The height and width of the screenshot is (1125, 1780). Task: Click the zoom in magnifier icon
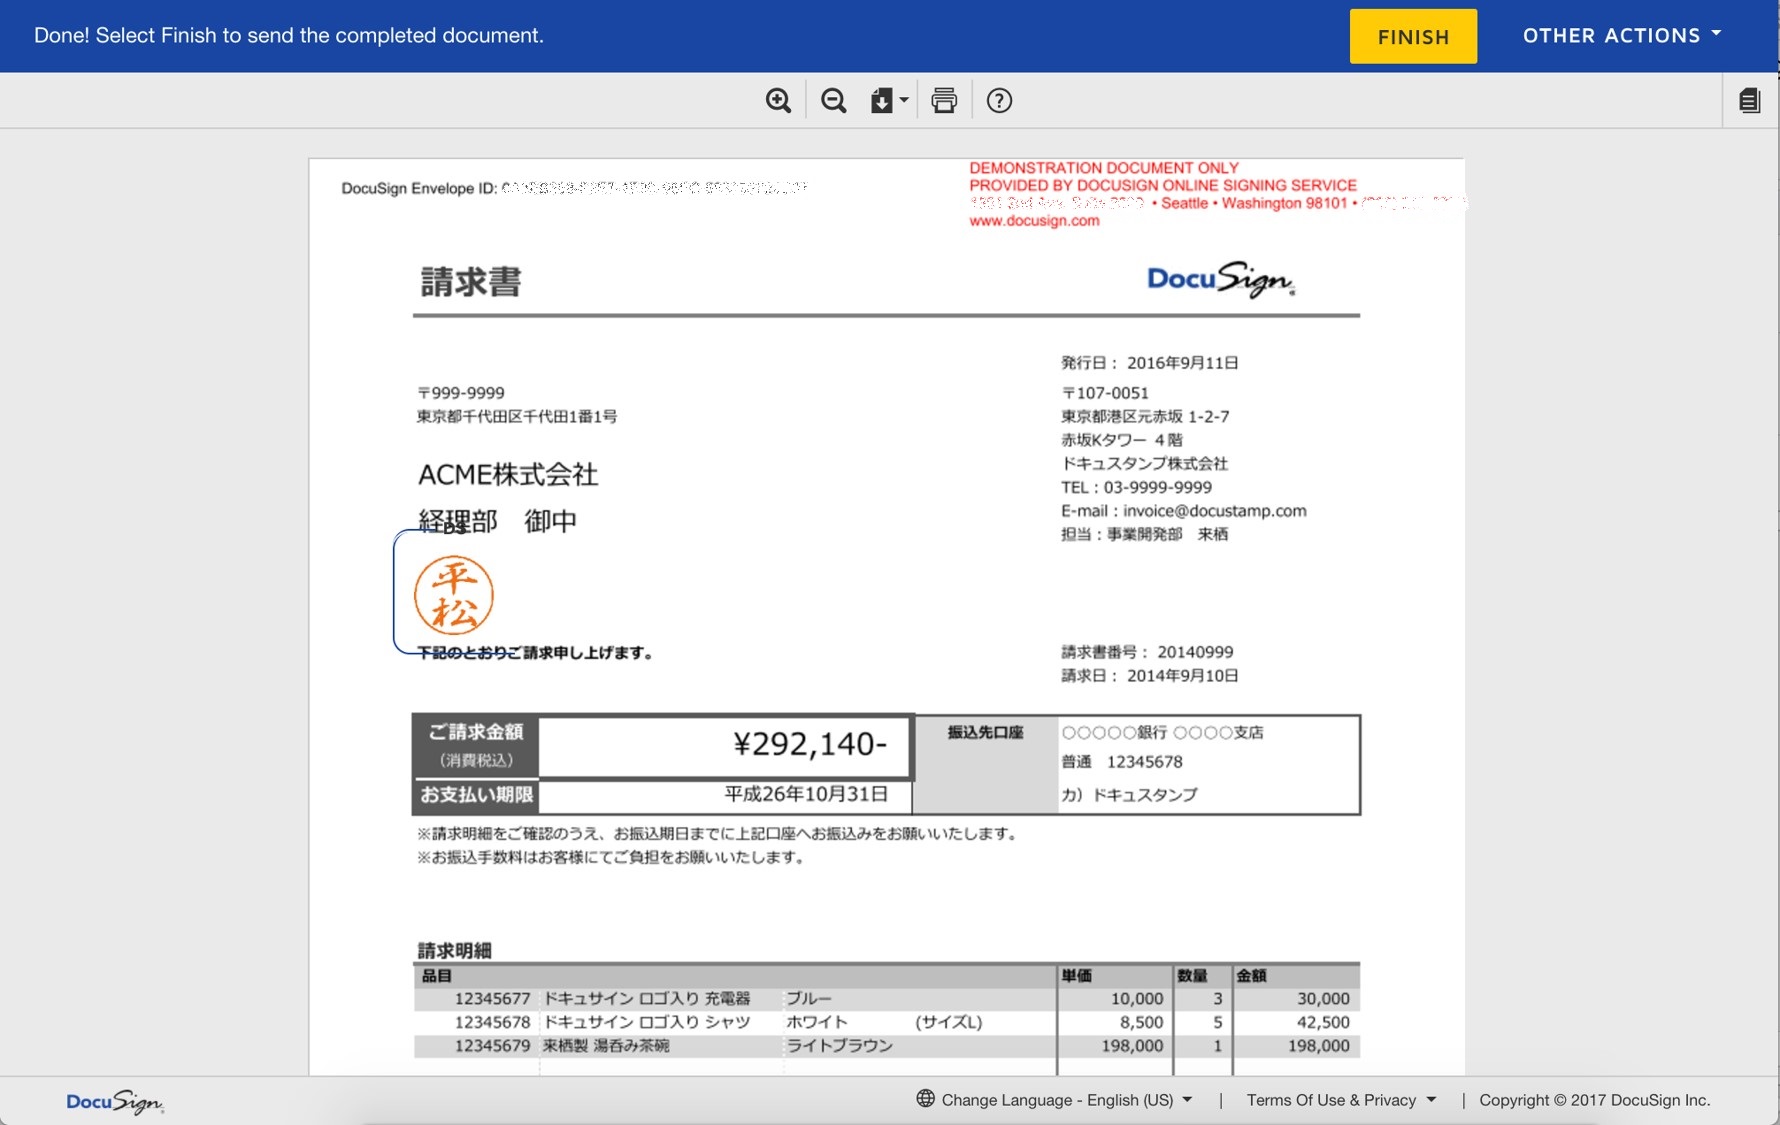coord(778,101)
